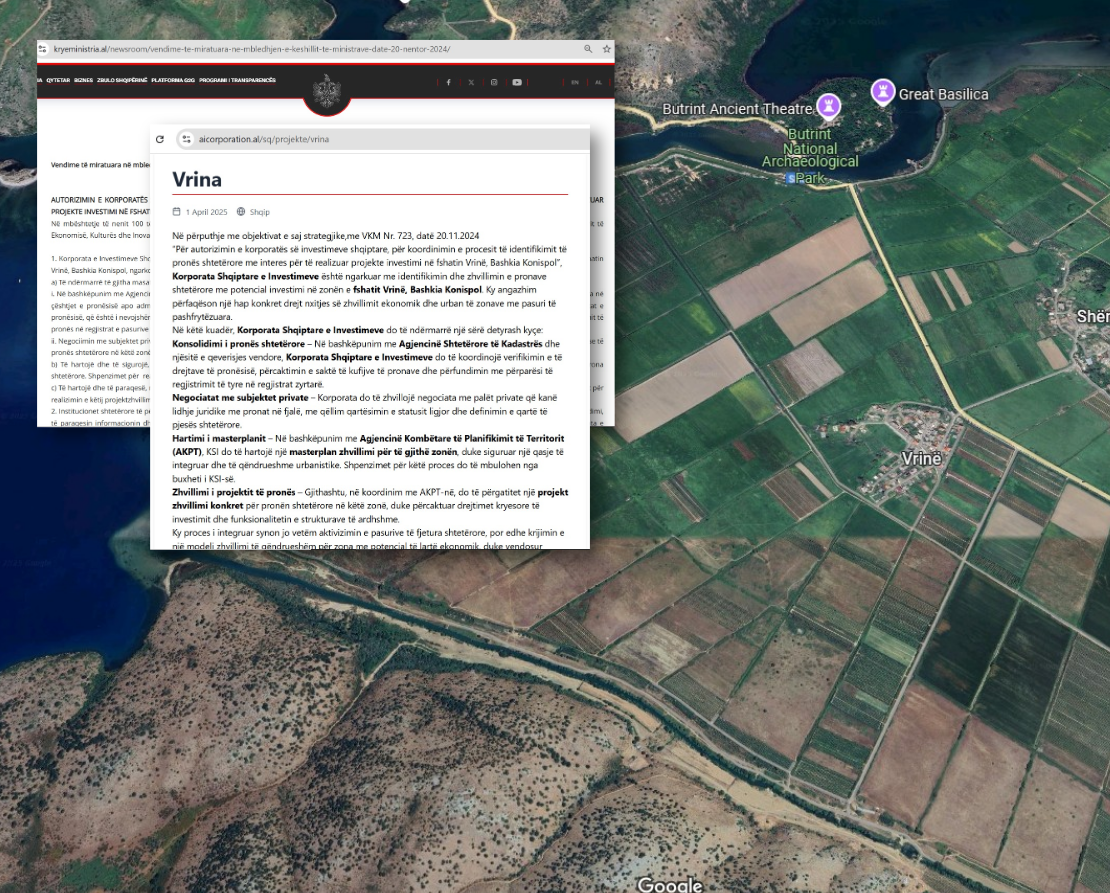1110x893 pixels.
Task: Click the Albanian coat of arms logo
Action: [328, 90]
